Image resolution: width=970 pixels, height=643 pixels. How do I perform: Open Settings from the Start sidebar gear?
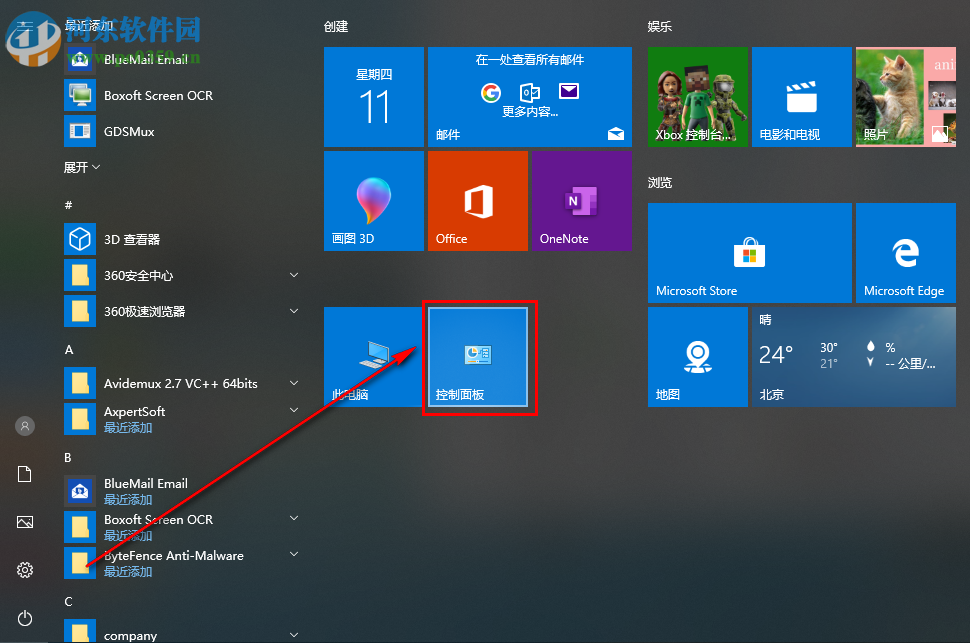click(x=24, y=570)
